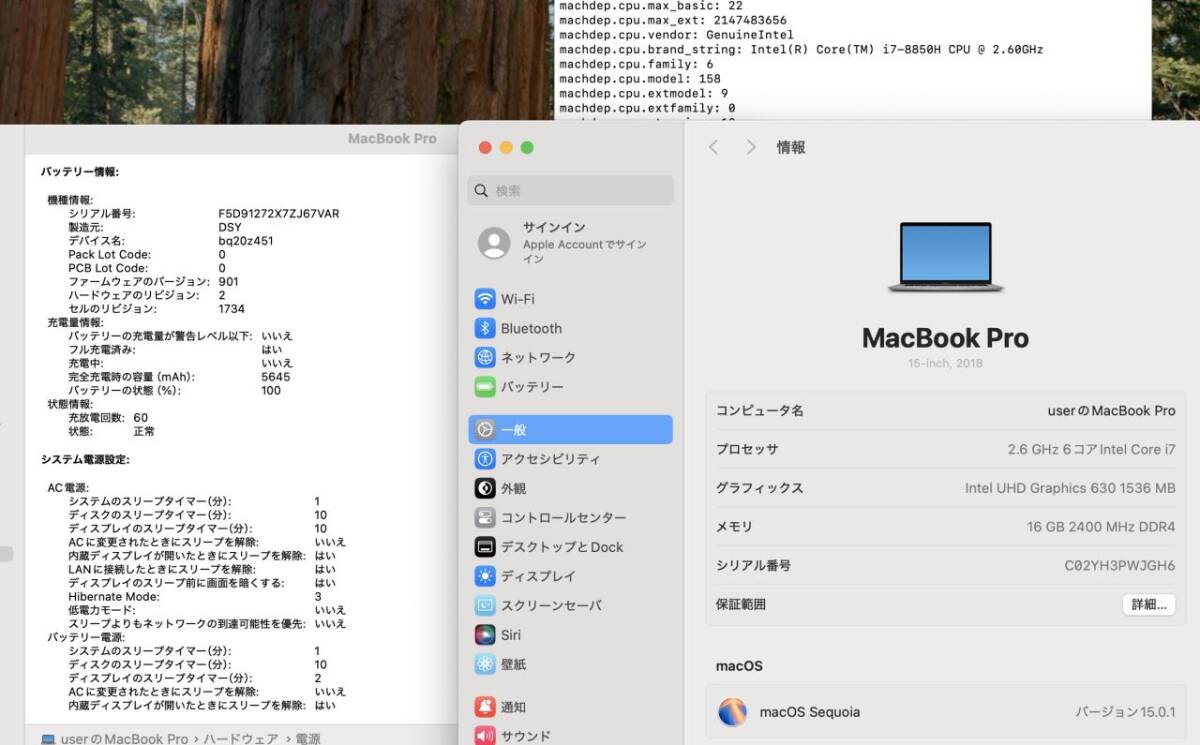Click the 情報 page title
Screen dimensions: 1200x745
pyautogui.click(x=791, y=147)
